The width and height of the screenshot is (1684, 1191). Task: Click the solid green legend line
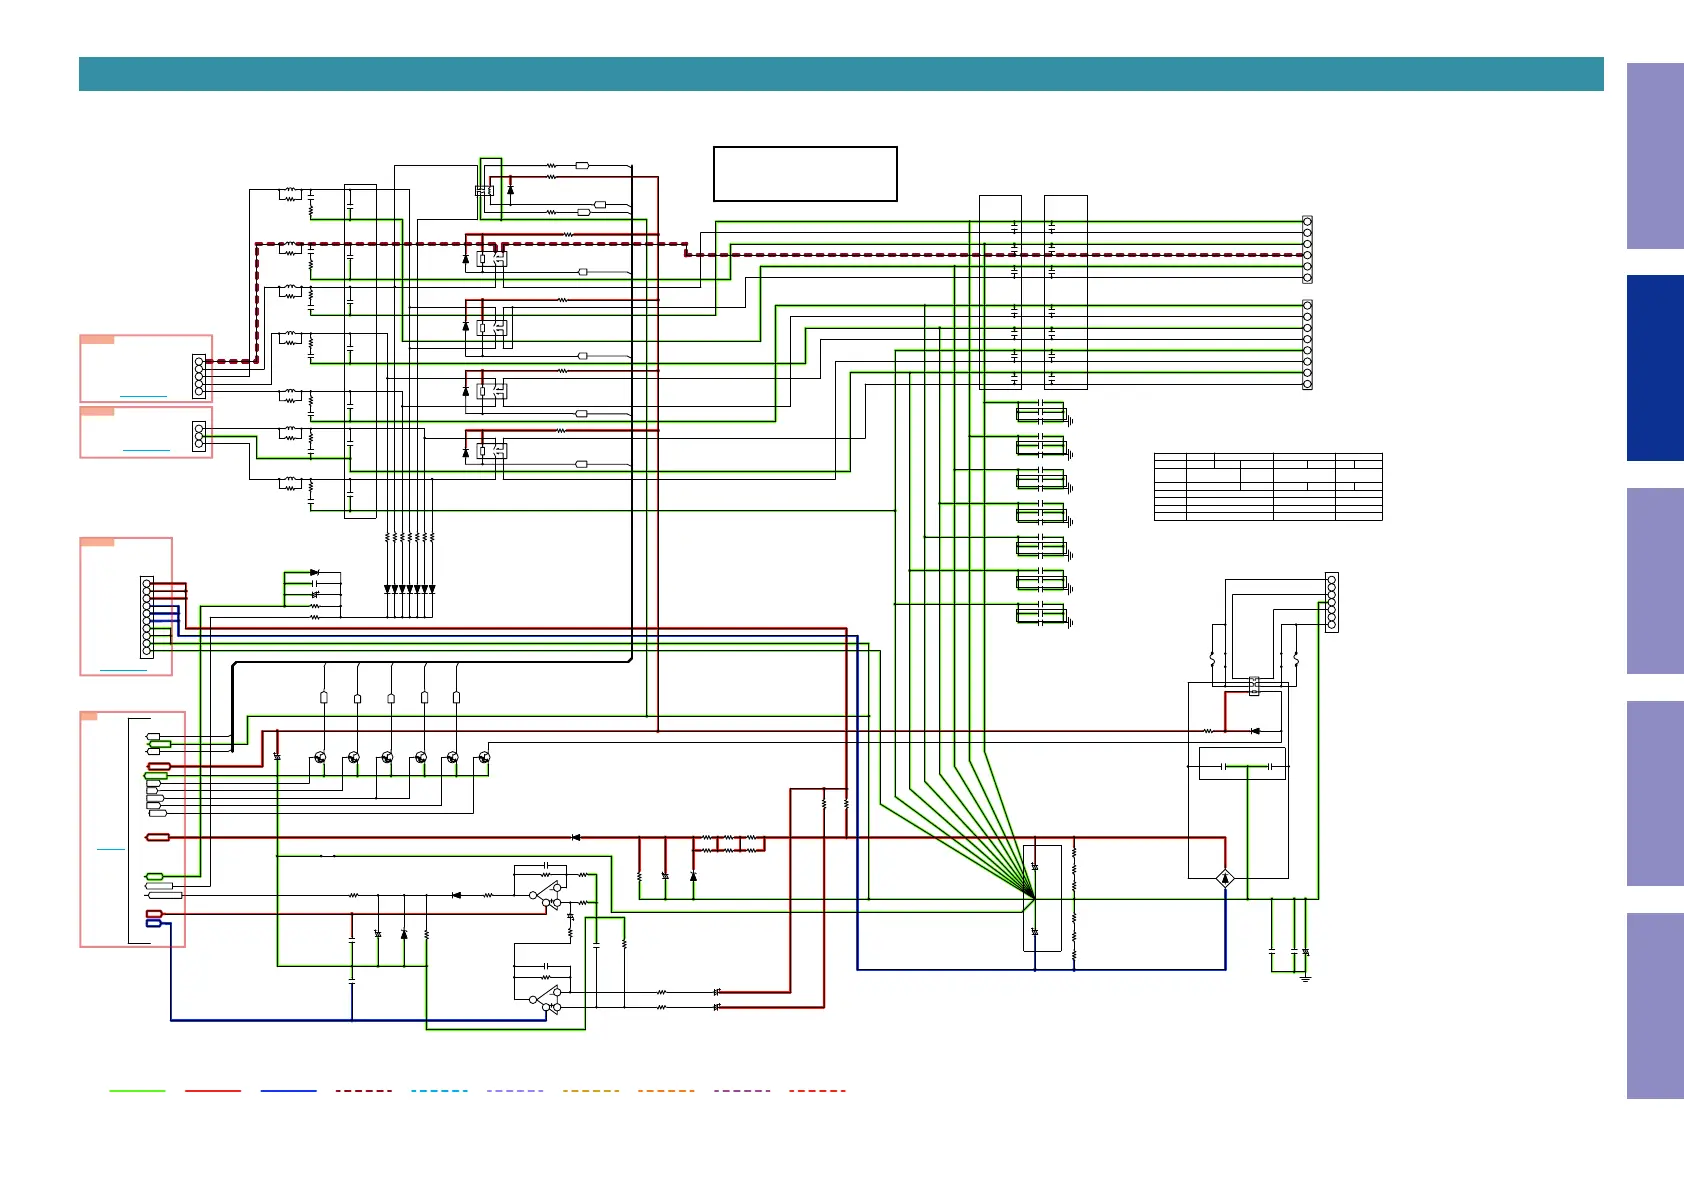[x=137, y=1091]
